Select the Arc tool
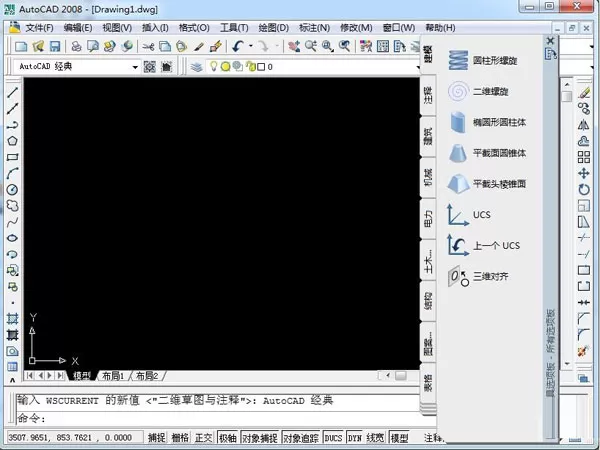 (x=12, y=173)
